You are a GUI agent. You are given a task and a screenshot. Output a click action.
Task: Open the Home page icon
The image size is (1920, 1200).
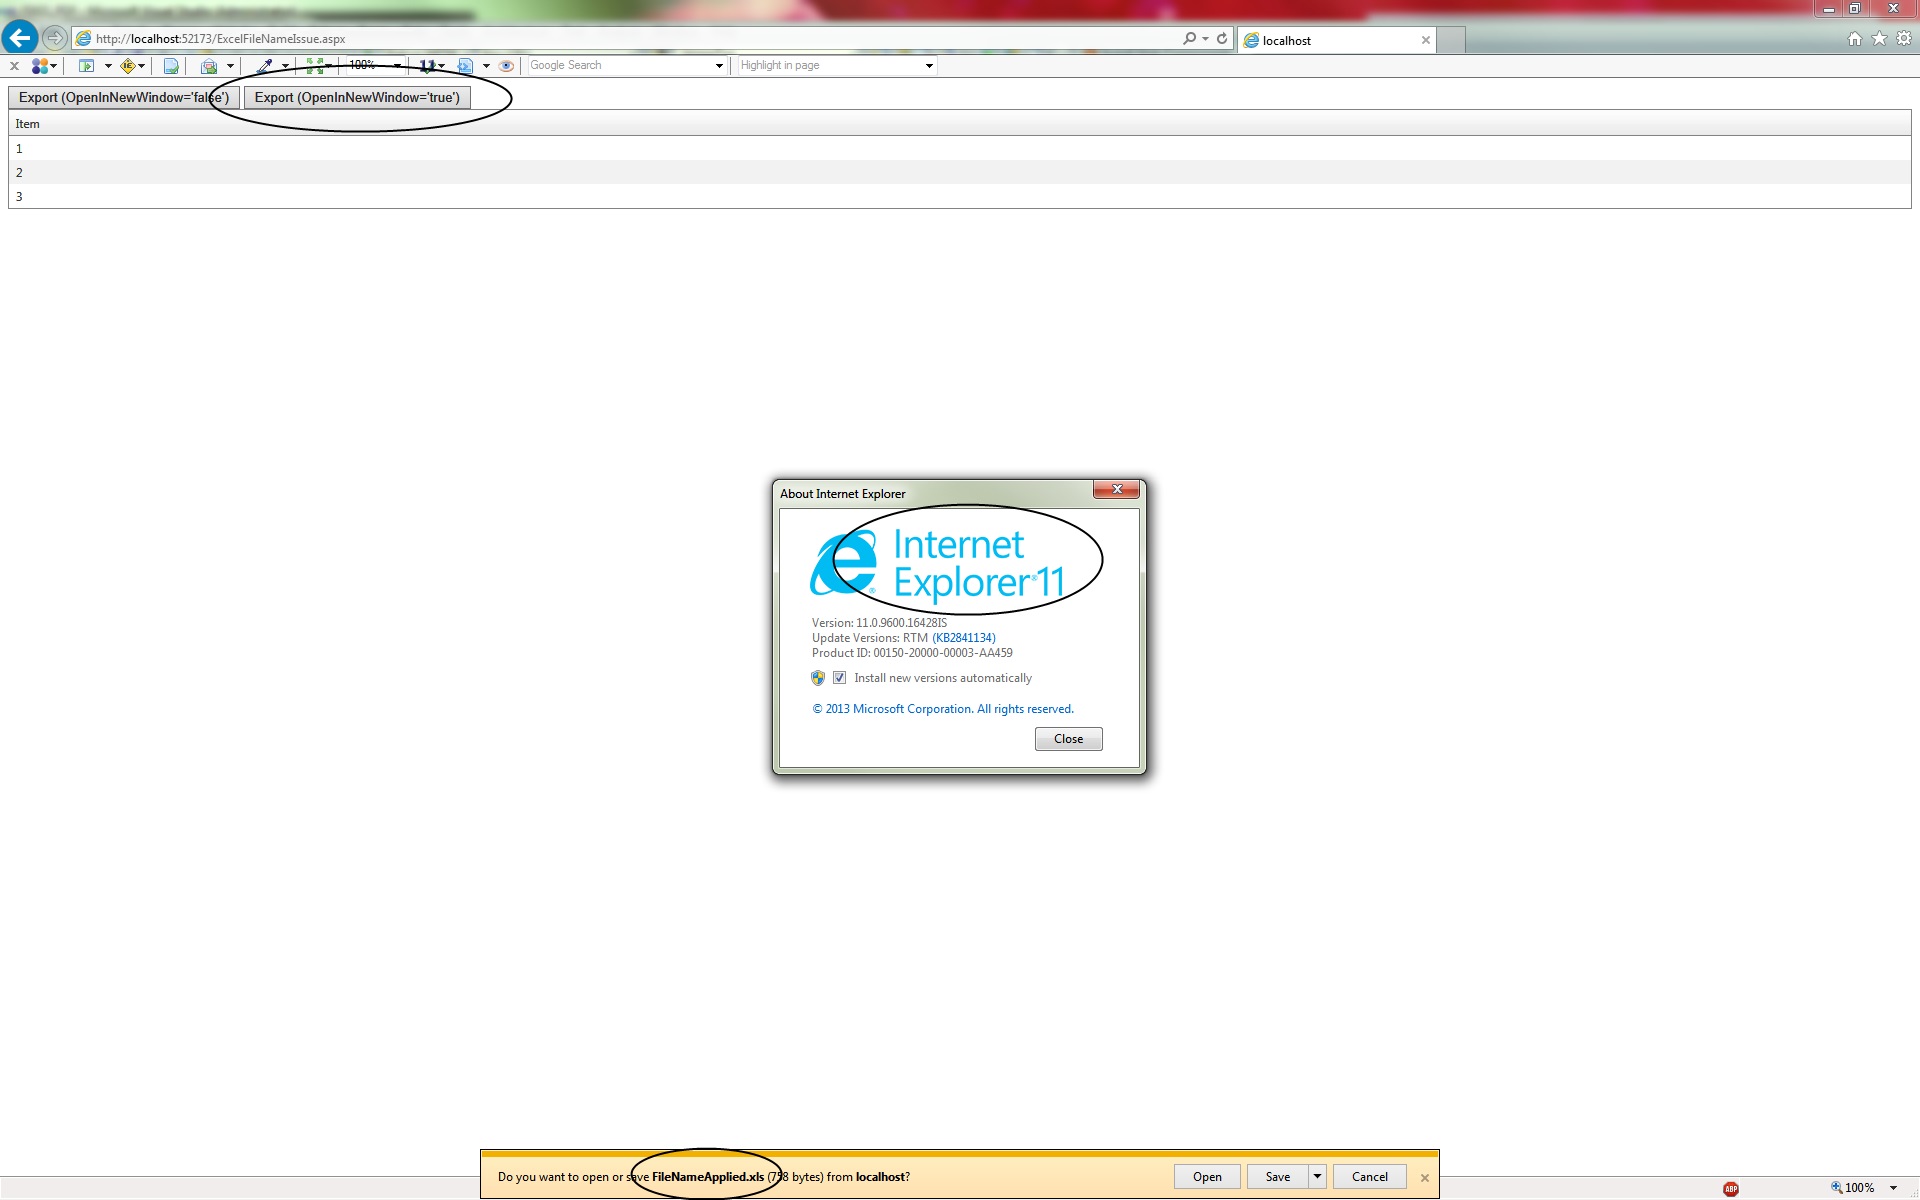pyautogui.click(x=1854, y=38)
